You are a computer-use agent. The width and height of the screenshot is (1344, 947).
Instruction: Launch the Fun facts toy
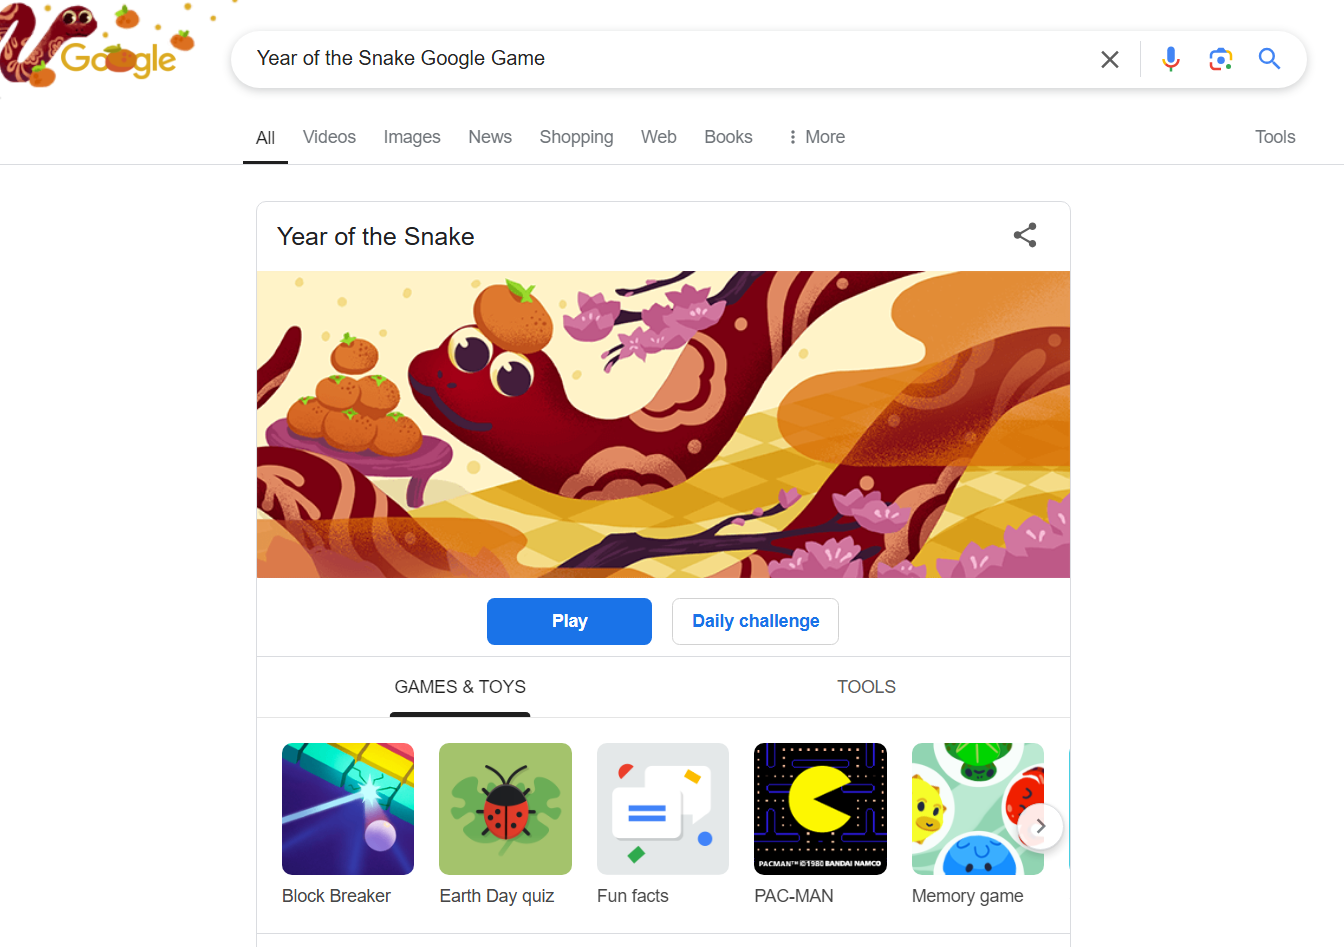[663, 809]
